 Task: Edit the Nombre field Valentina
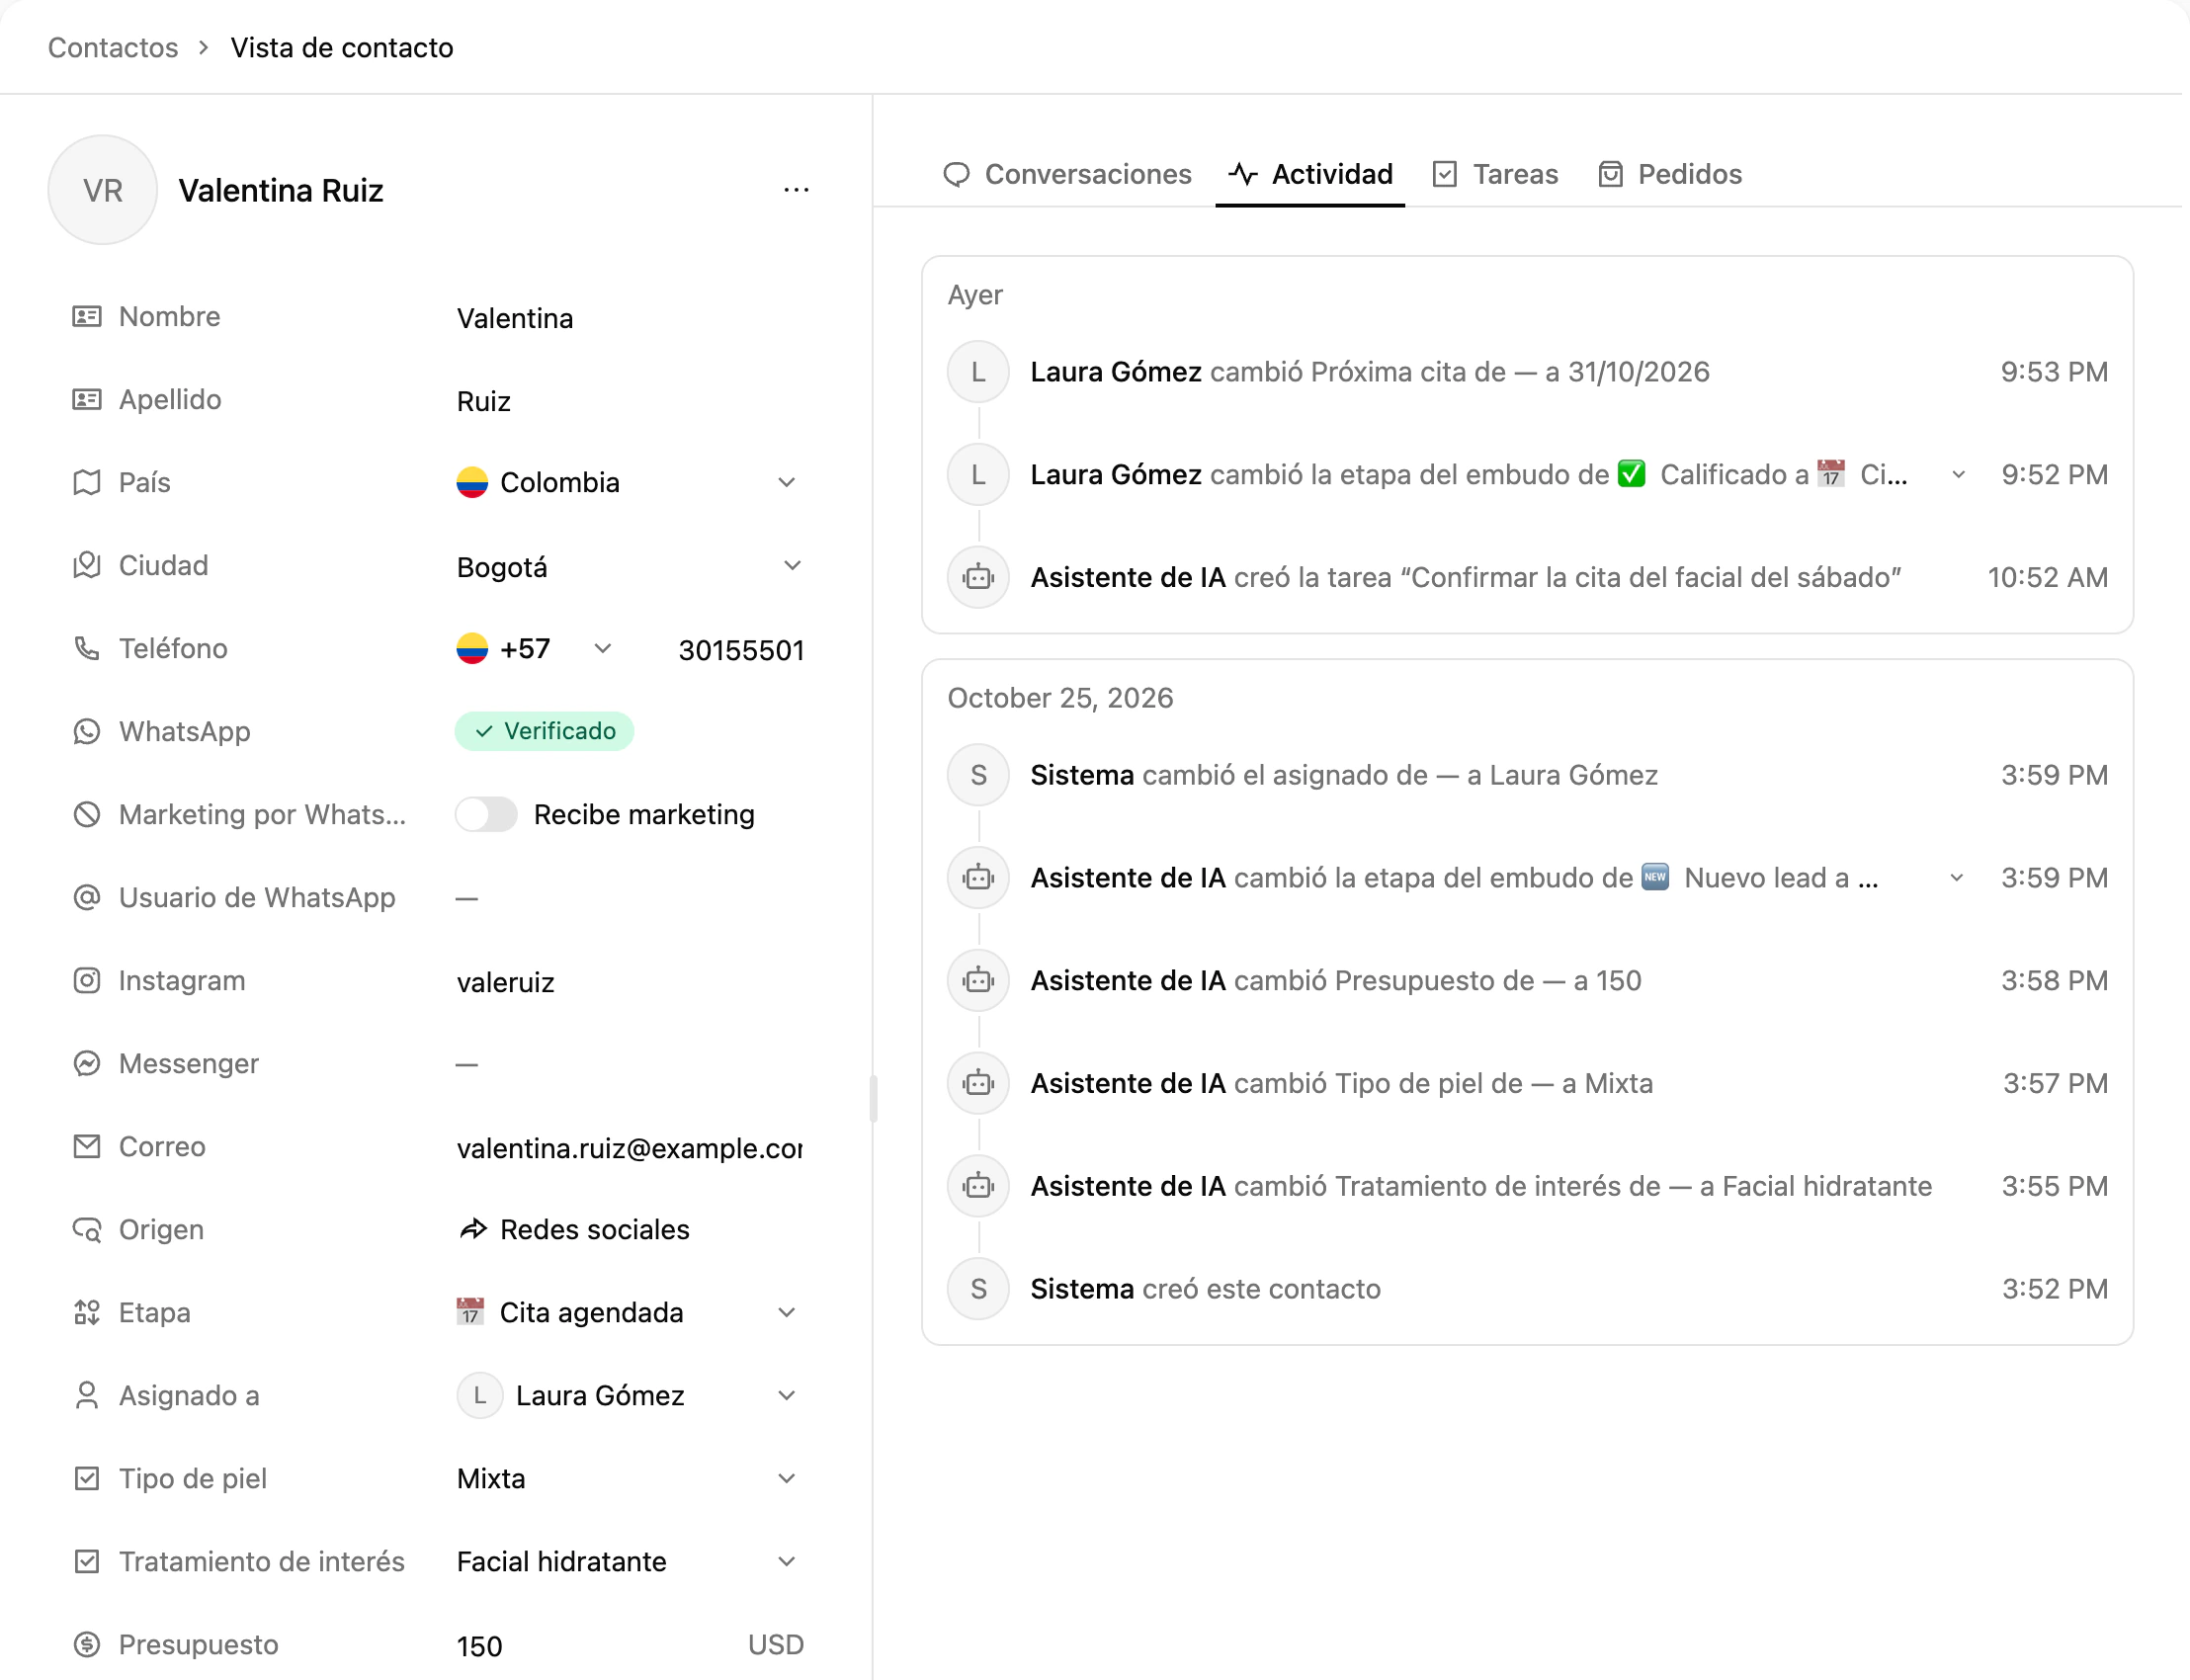[x=630, y=318]
